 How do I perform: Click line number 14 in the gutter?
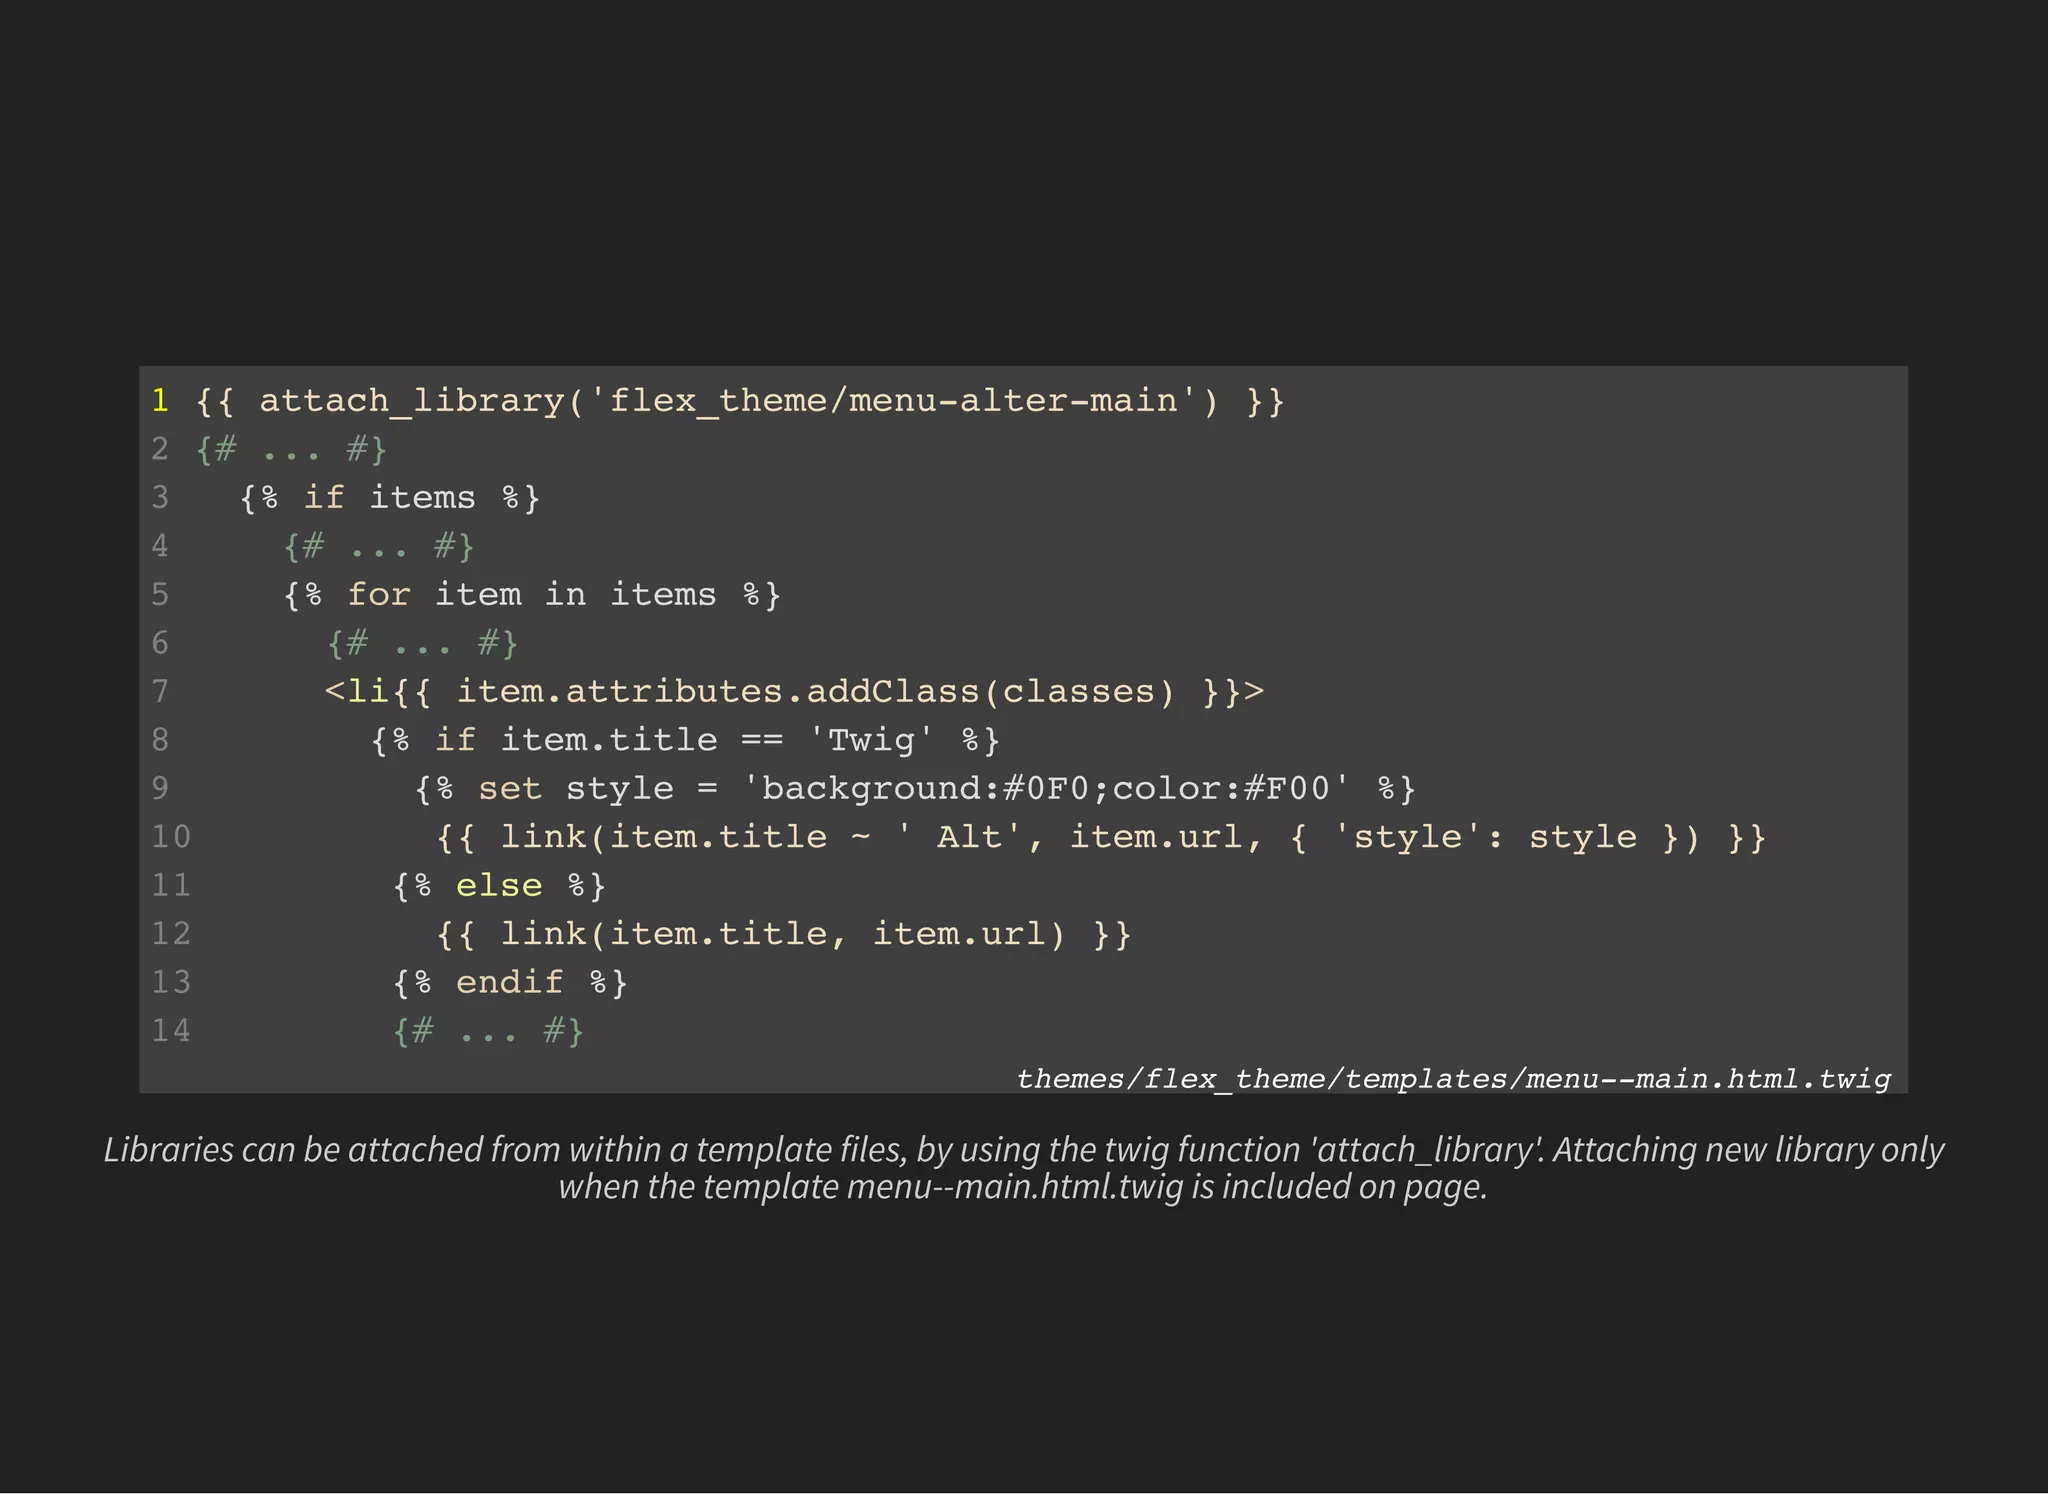[x=171, y=1031]
